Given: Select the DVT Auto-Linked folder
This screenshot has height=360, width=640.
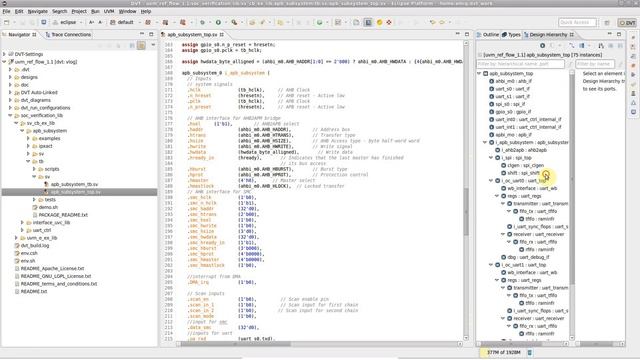Looking at the screenshot, I should pyautogui.click(x=39, y=93).
